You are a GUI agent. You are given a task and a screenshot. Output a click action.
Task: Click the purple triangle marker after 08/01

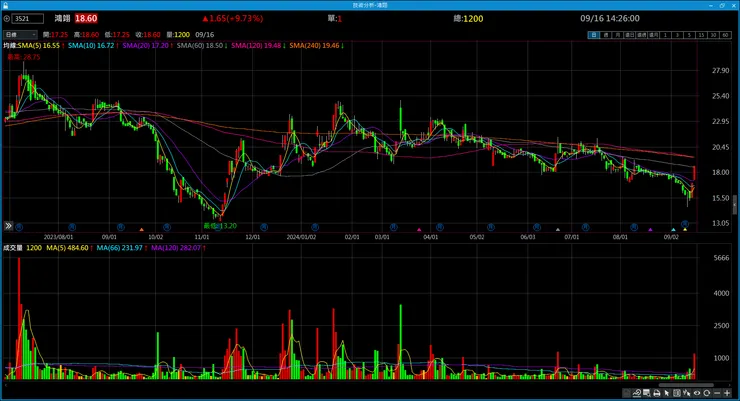pyautogui.click(x=650, y=230)
